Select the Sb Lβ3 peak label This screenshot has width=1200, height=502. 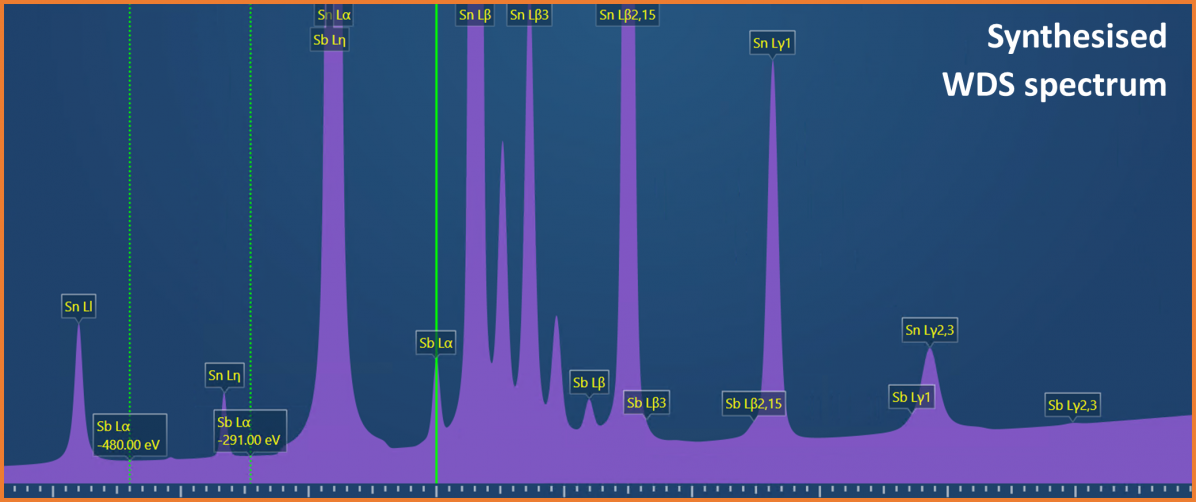(x=646, y=403)
